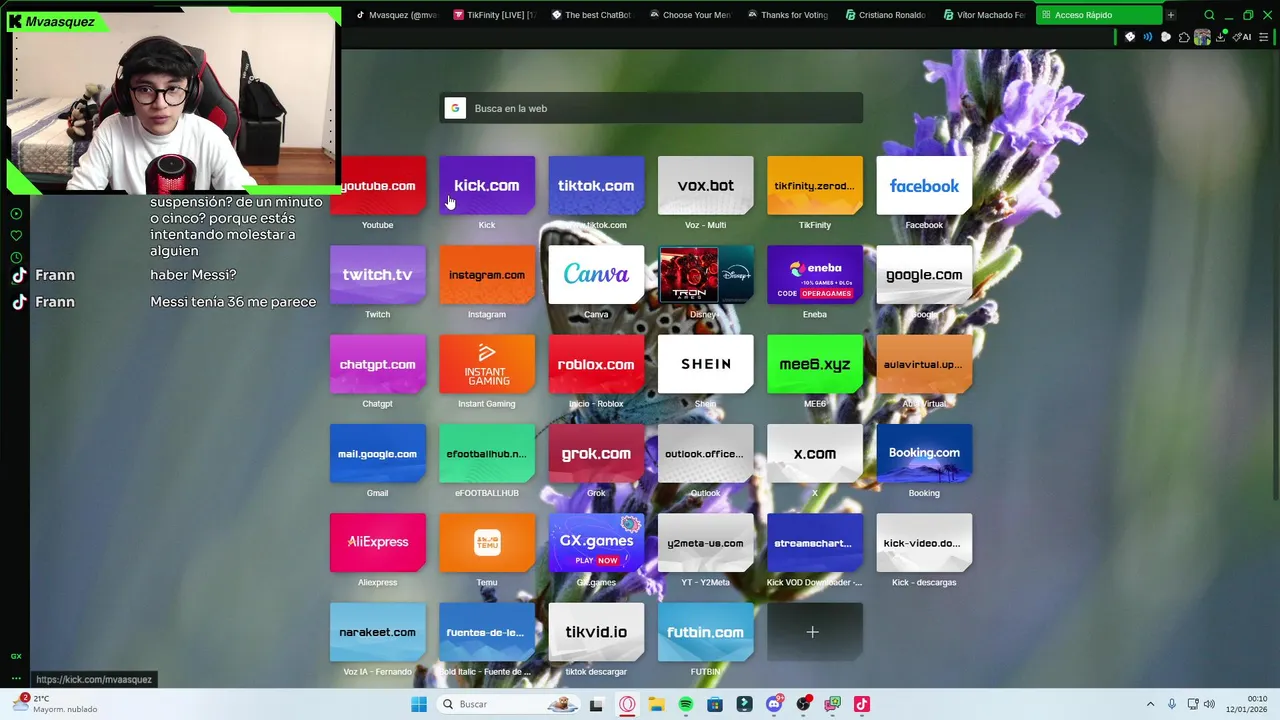Viewport: 1280px width, 720px height.
Task: Open the sidebar player icon
Action: 16,214
